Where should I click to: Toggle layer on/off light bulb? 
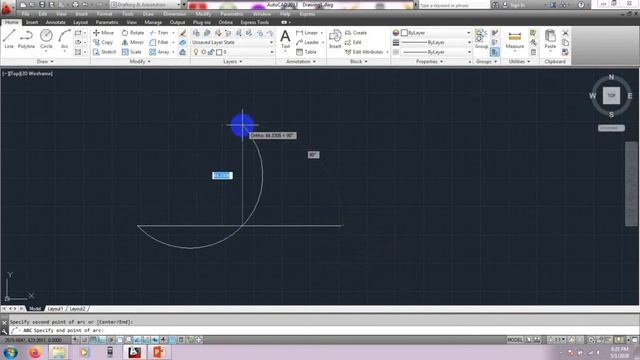click(x=196, y=52)
